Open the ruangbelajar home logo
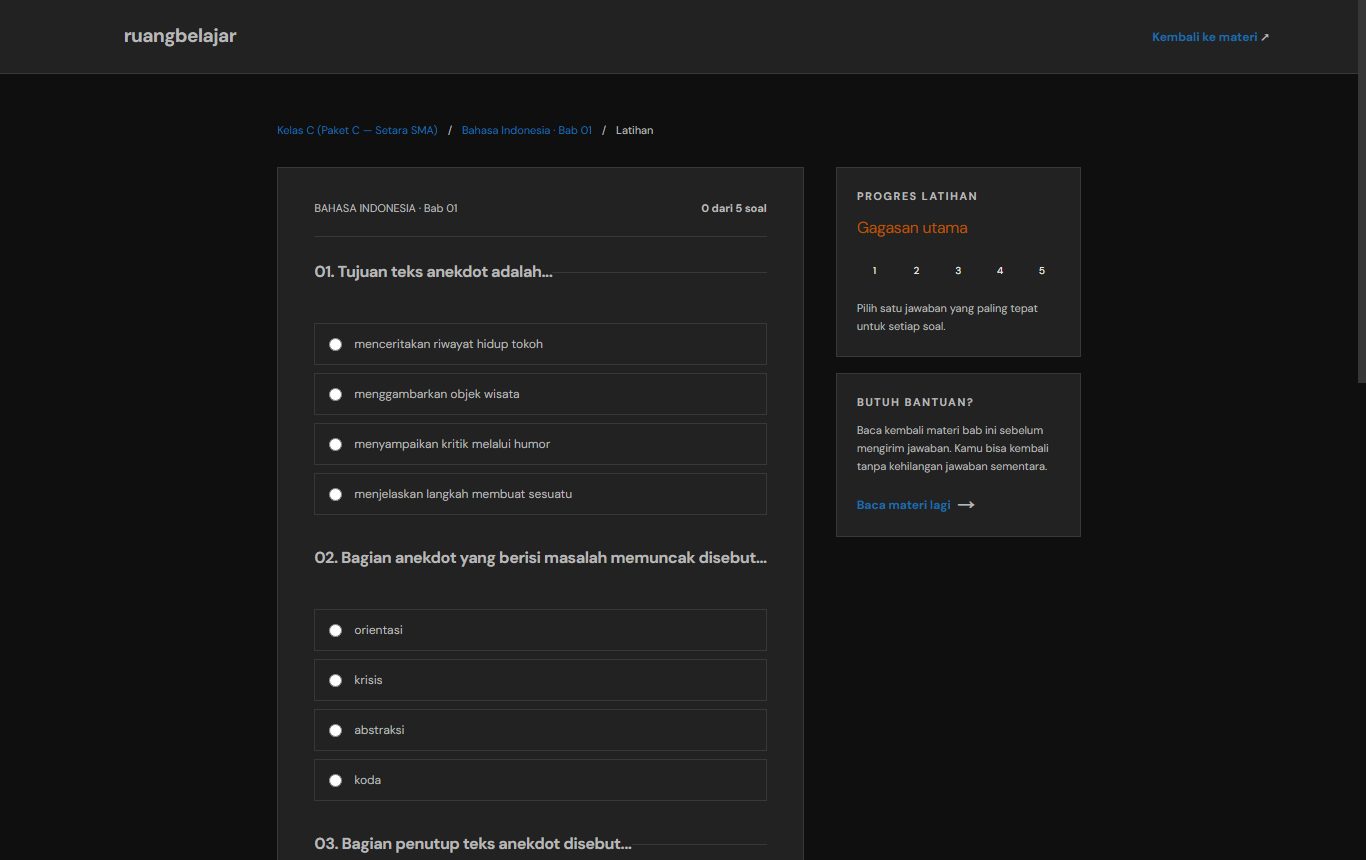The height and width of the screenshot is (860, 1366). pyautogui.click(x=180, y=36)
